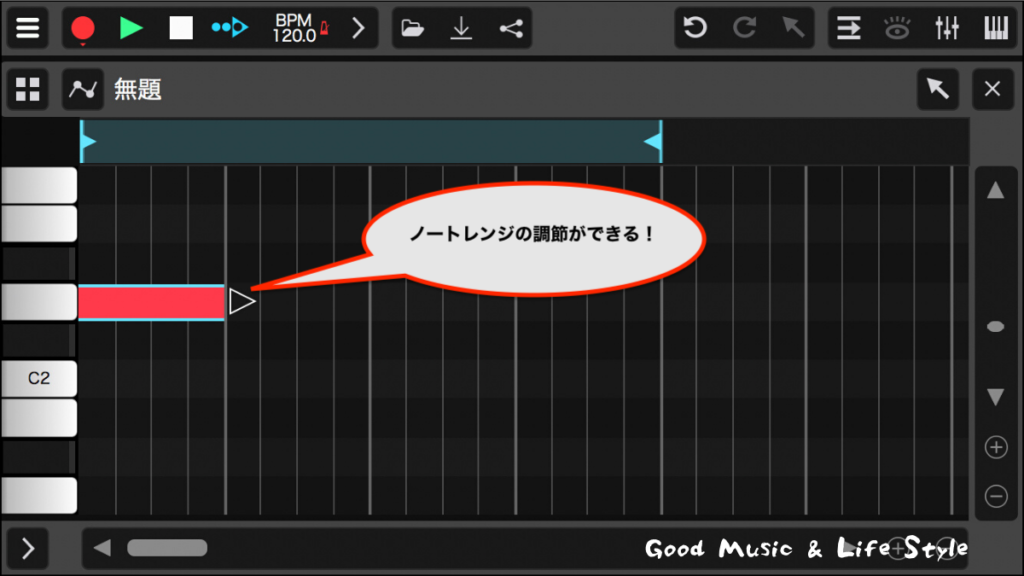Image resolution: width=1024 pixels, height=576 pixels.
Task: Select the red note in the grid
Action: click(x=152, y=302)
